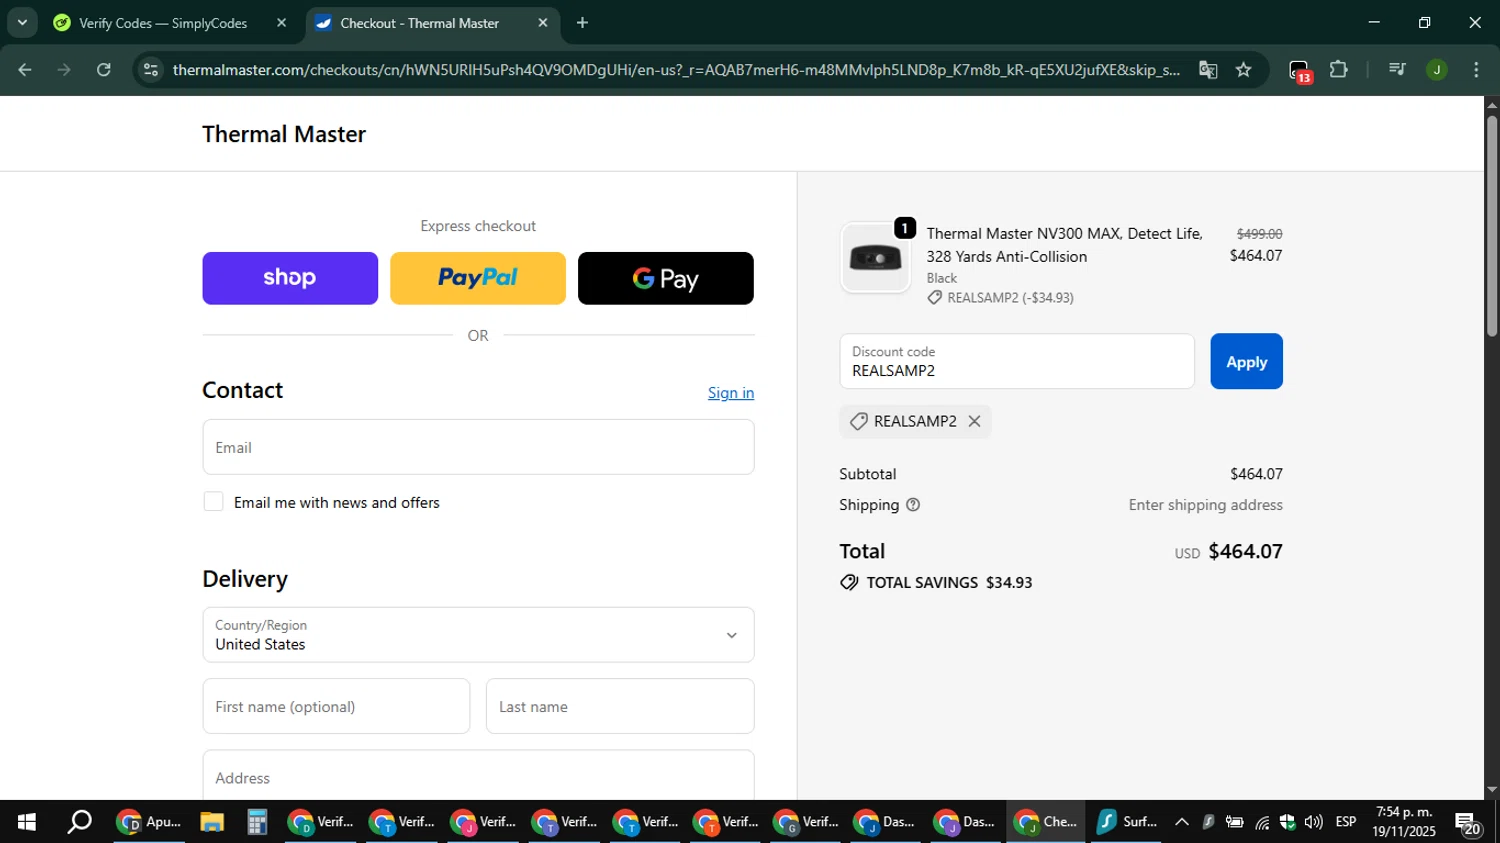The width and height of the screenshot is (1500, 843).
Task: Show hidden system tray icons
Action: coord(1182,822)
